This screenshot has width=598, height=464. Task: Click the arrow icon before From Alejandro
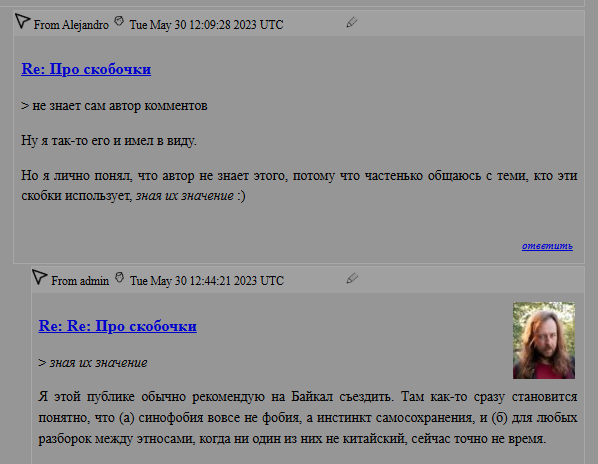tap(22, 21)
